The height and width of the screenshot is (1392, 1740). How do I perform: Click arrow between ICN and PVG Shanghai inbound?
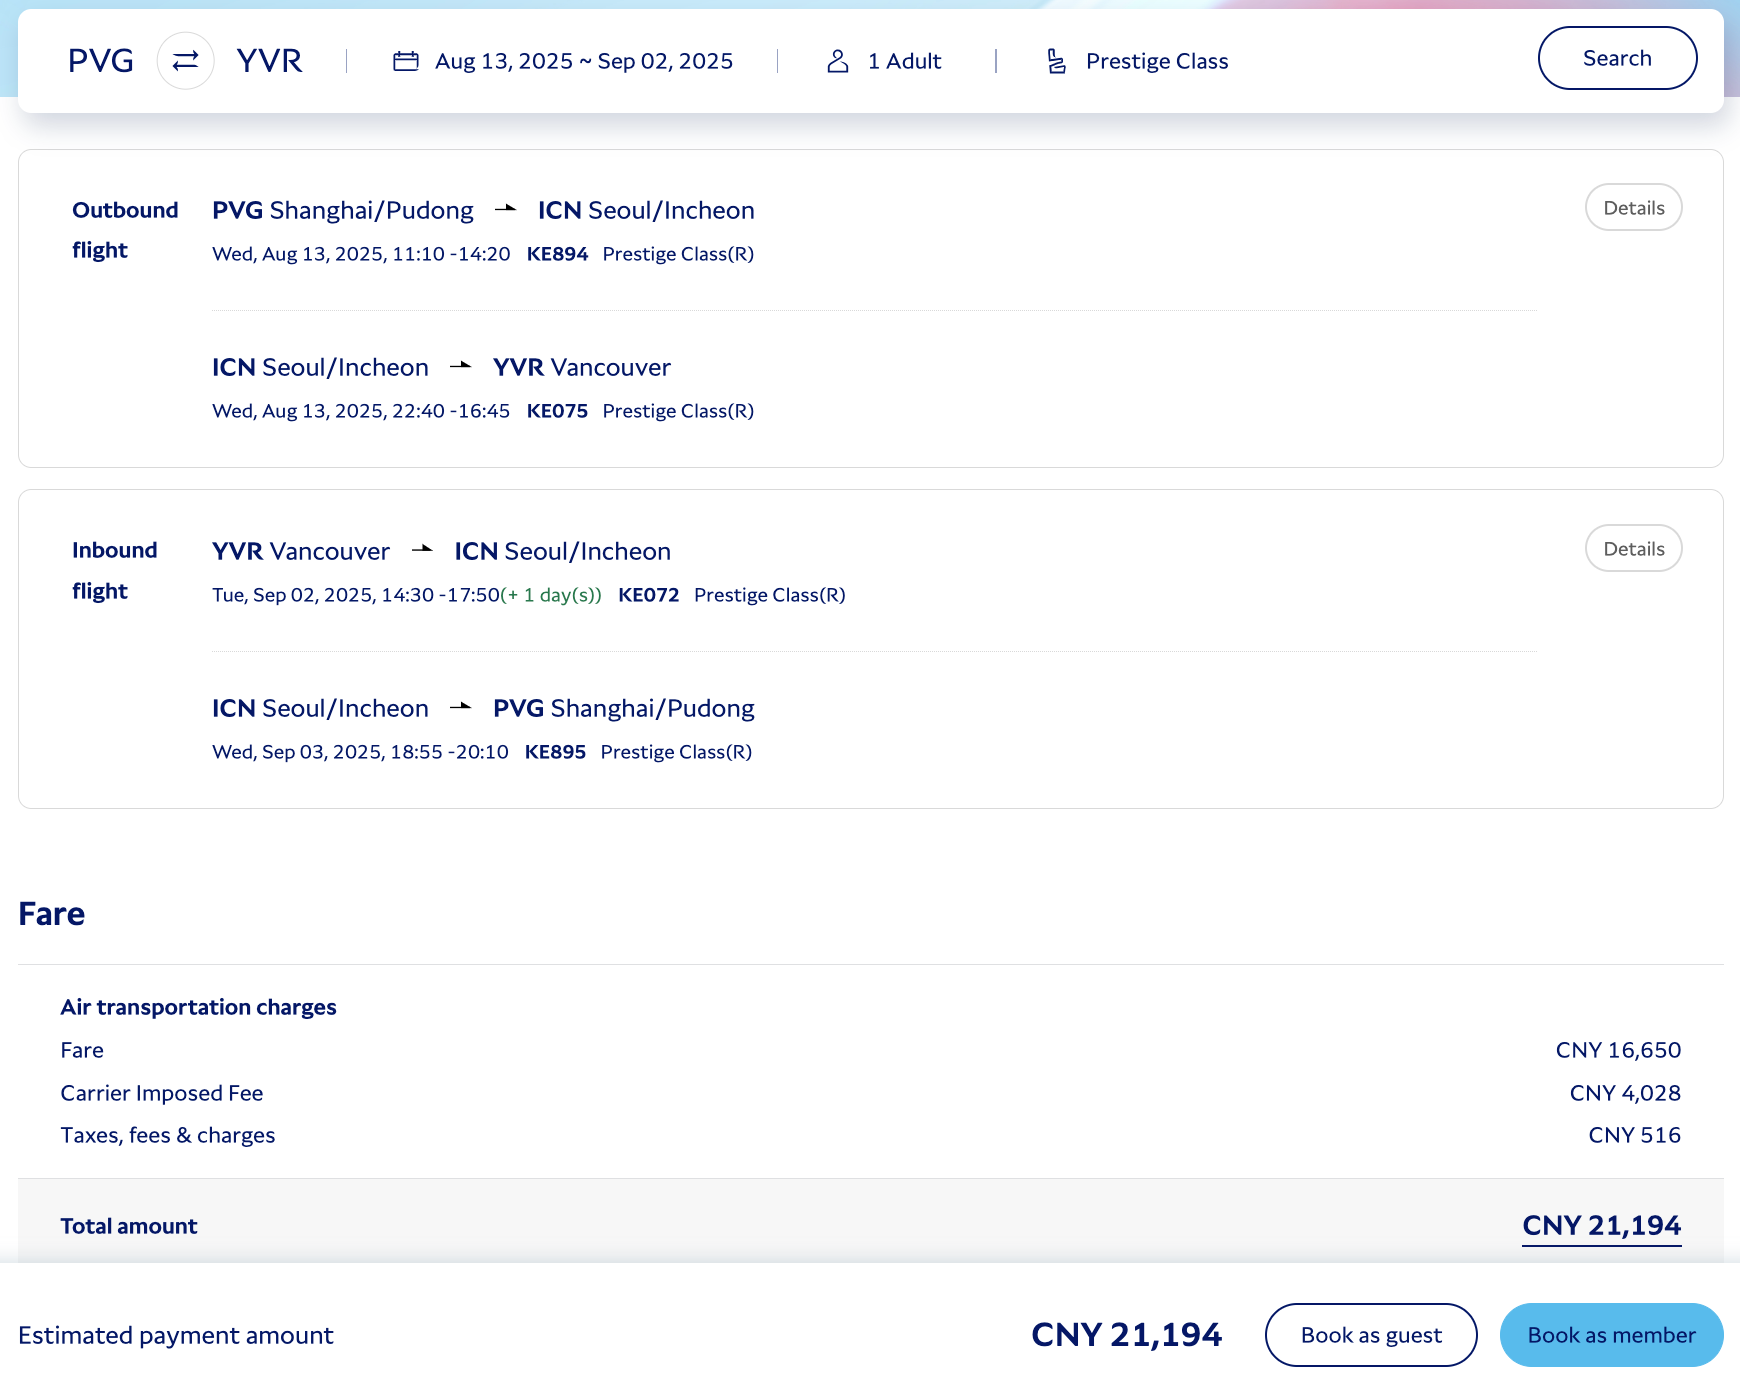click(461, 707)
